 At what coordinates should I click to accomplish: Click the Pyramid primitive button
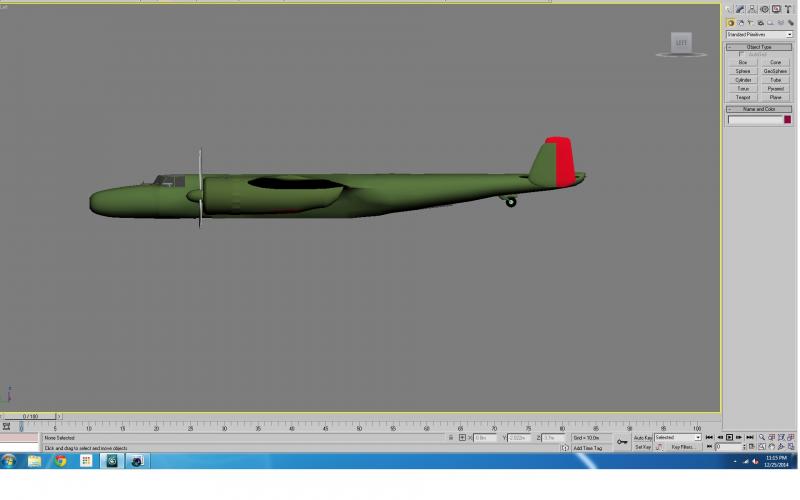point(775,88)
